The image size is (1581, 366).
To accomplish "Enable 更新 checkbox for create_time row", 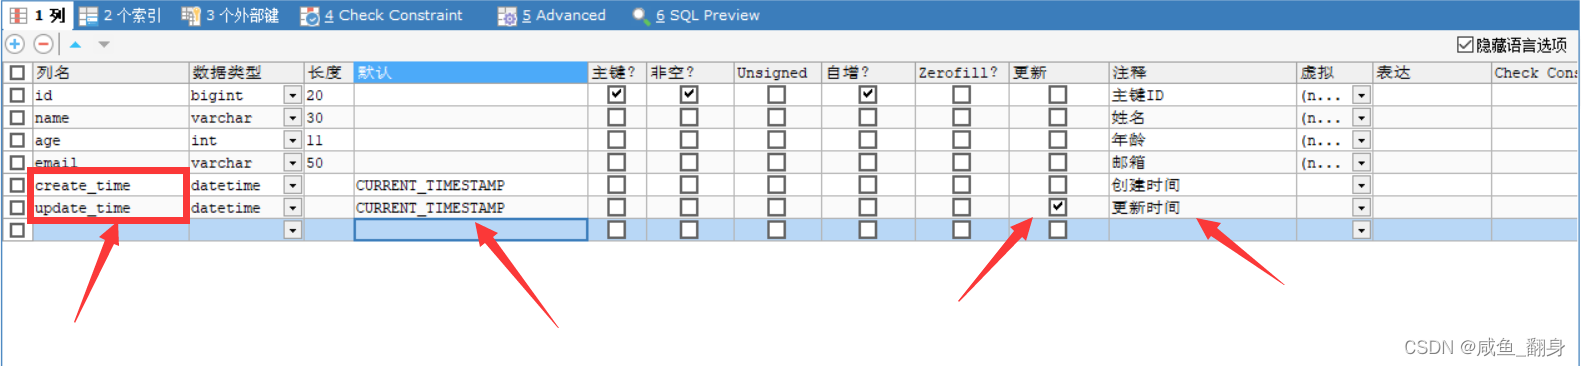I will pyautogui.click(x=1058, y=185).
